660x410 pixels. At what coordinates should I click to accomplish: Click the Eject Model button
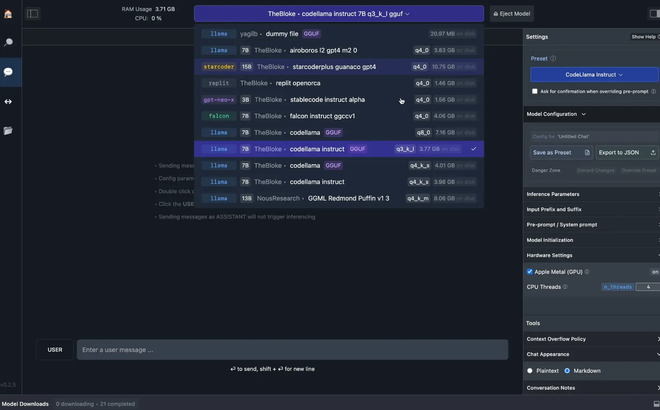pyautogui.click(x=512, y=14)
